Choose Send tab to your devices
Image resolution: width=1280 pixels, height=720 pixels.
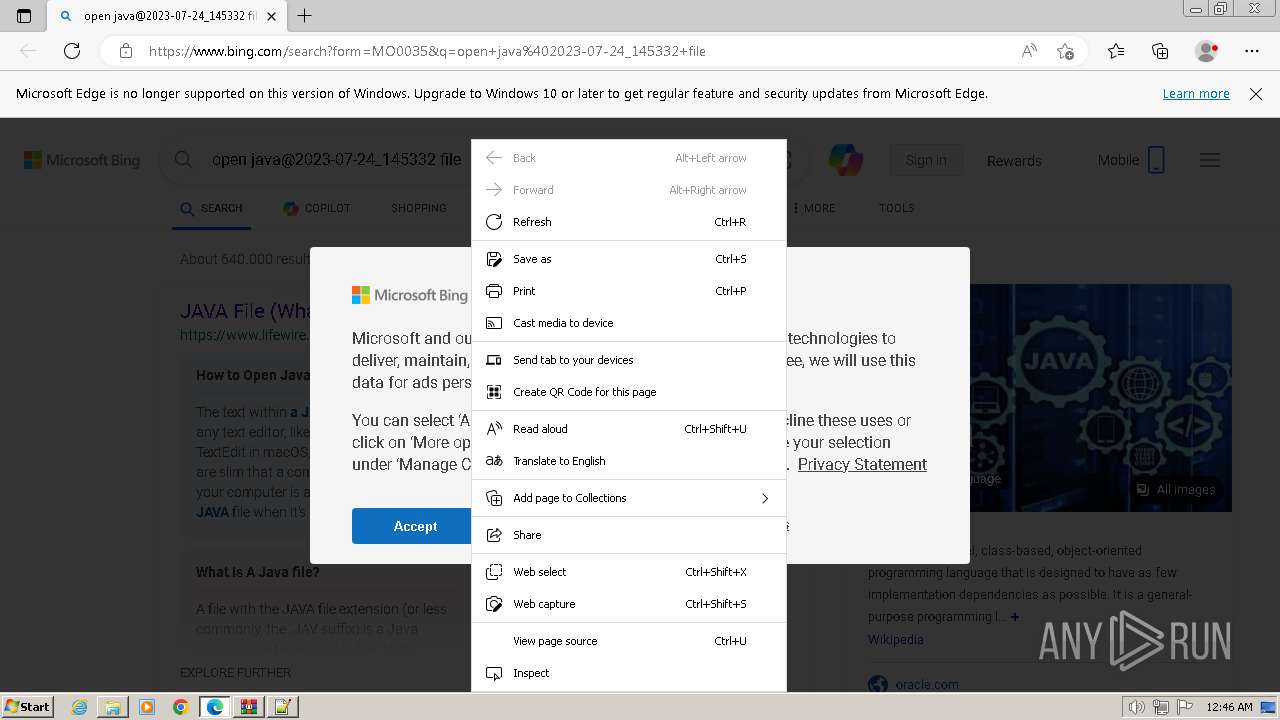tap(628, 360)
